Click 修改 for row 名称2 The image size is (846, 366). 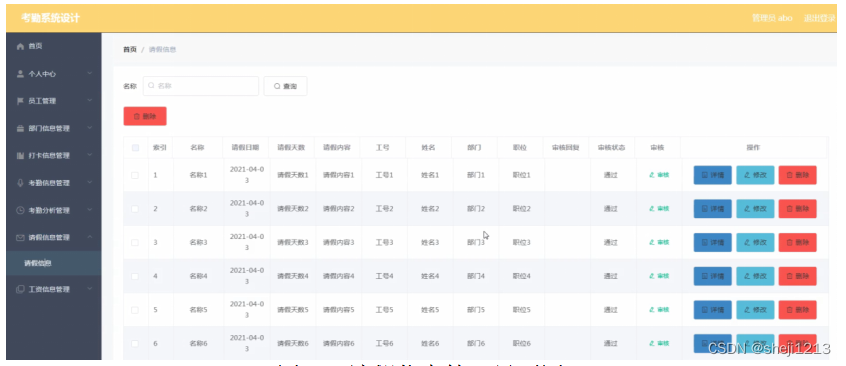tap(755, 208)
